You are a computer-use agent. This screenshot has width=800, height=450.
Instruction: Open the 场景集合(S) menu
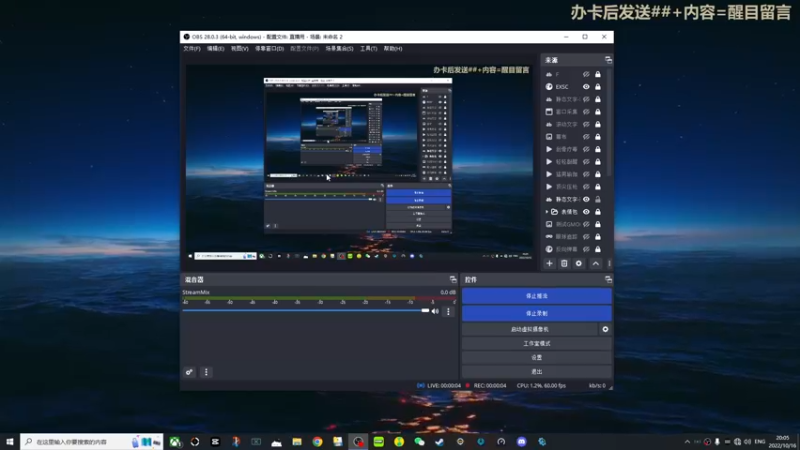[339, 48]
